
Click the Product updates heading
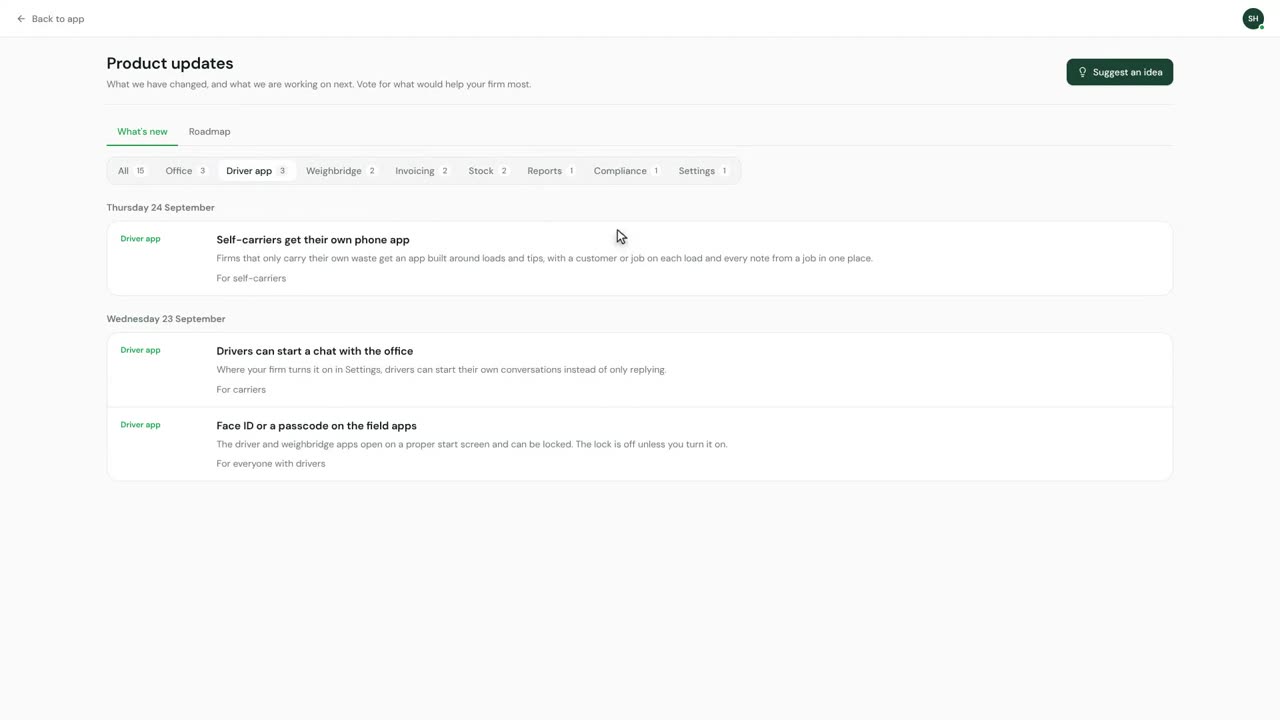pyautogui.click(x=170, y=63)
